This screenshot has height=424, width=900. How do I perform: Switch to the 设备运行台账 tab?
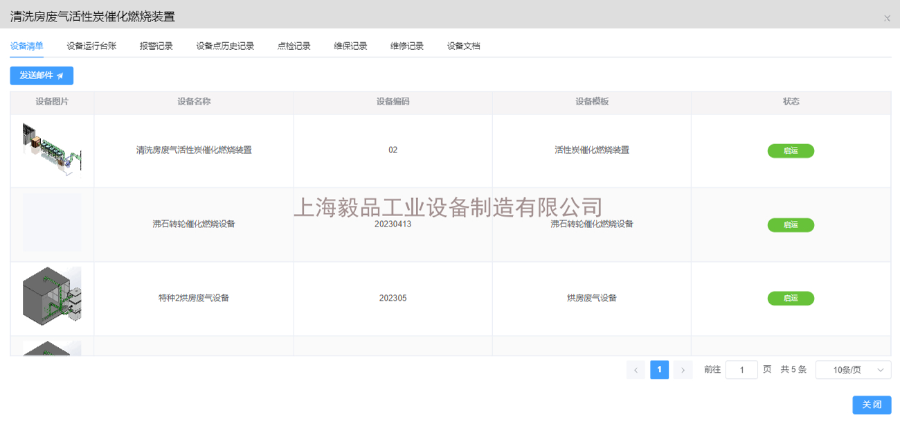pos(91,46)
